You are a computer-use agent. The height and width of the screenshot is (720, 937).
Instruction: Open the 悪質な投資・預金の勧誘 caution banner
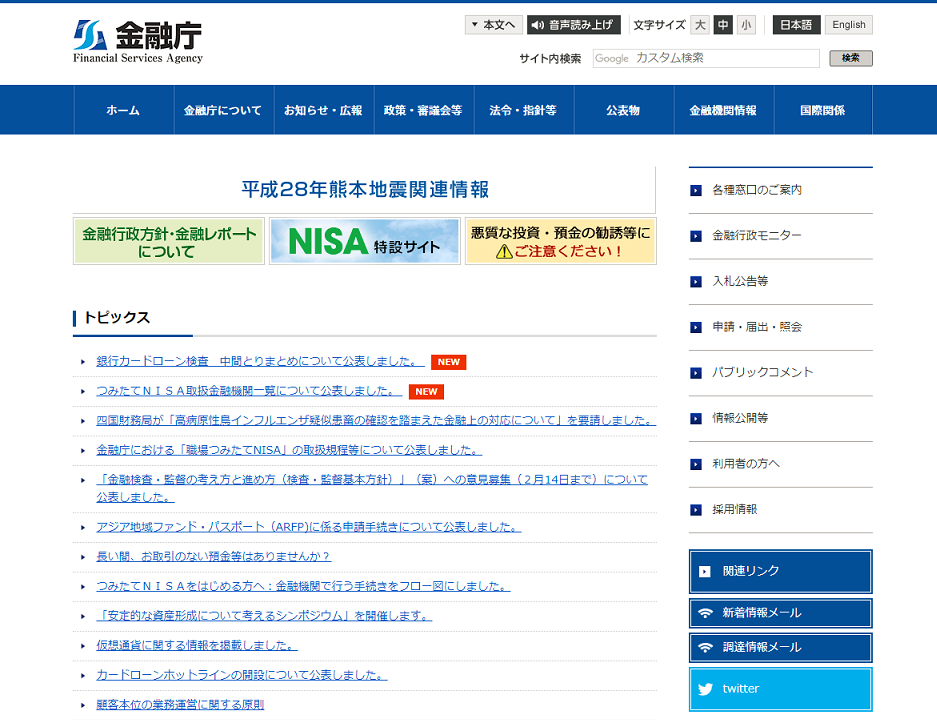click(561, 241)
